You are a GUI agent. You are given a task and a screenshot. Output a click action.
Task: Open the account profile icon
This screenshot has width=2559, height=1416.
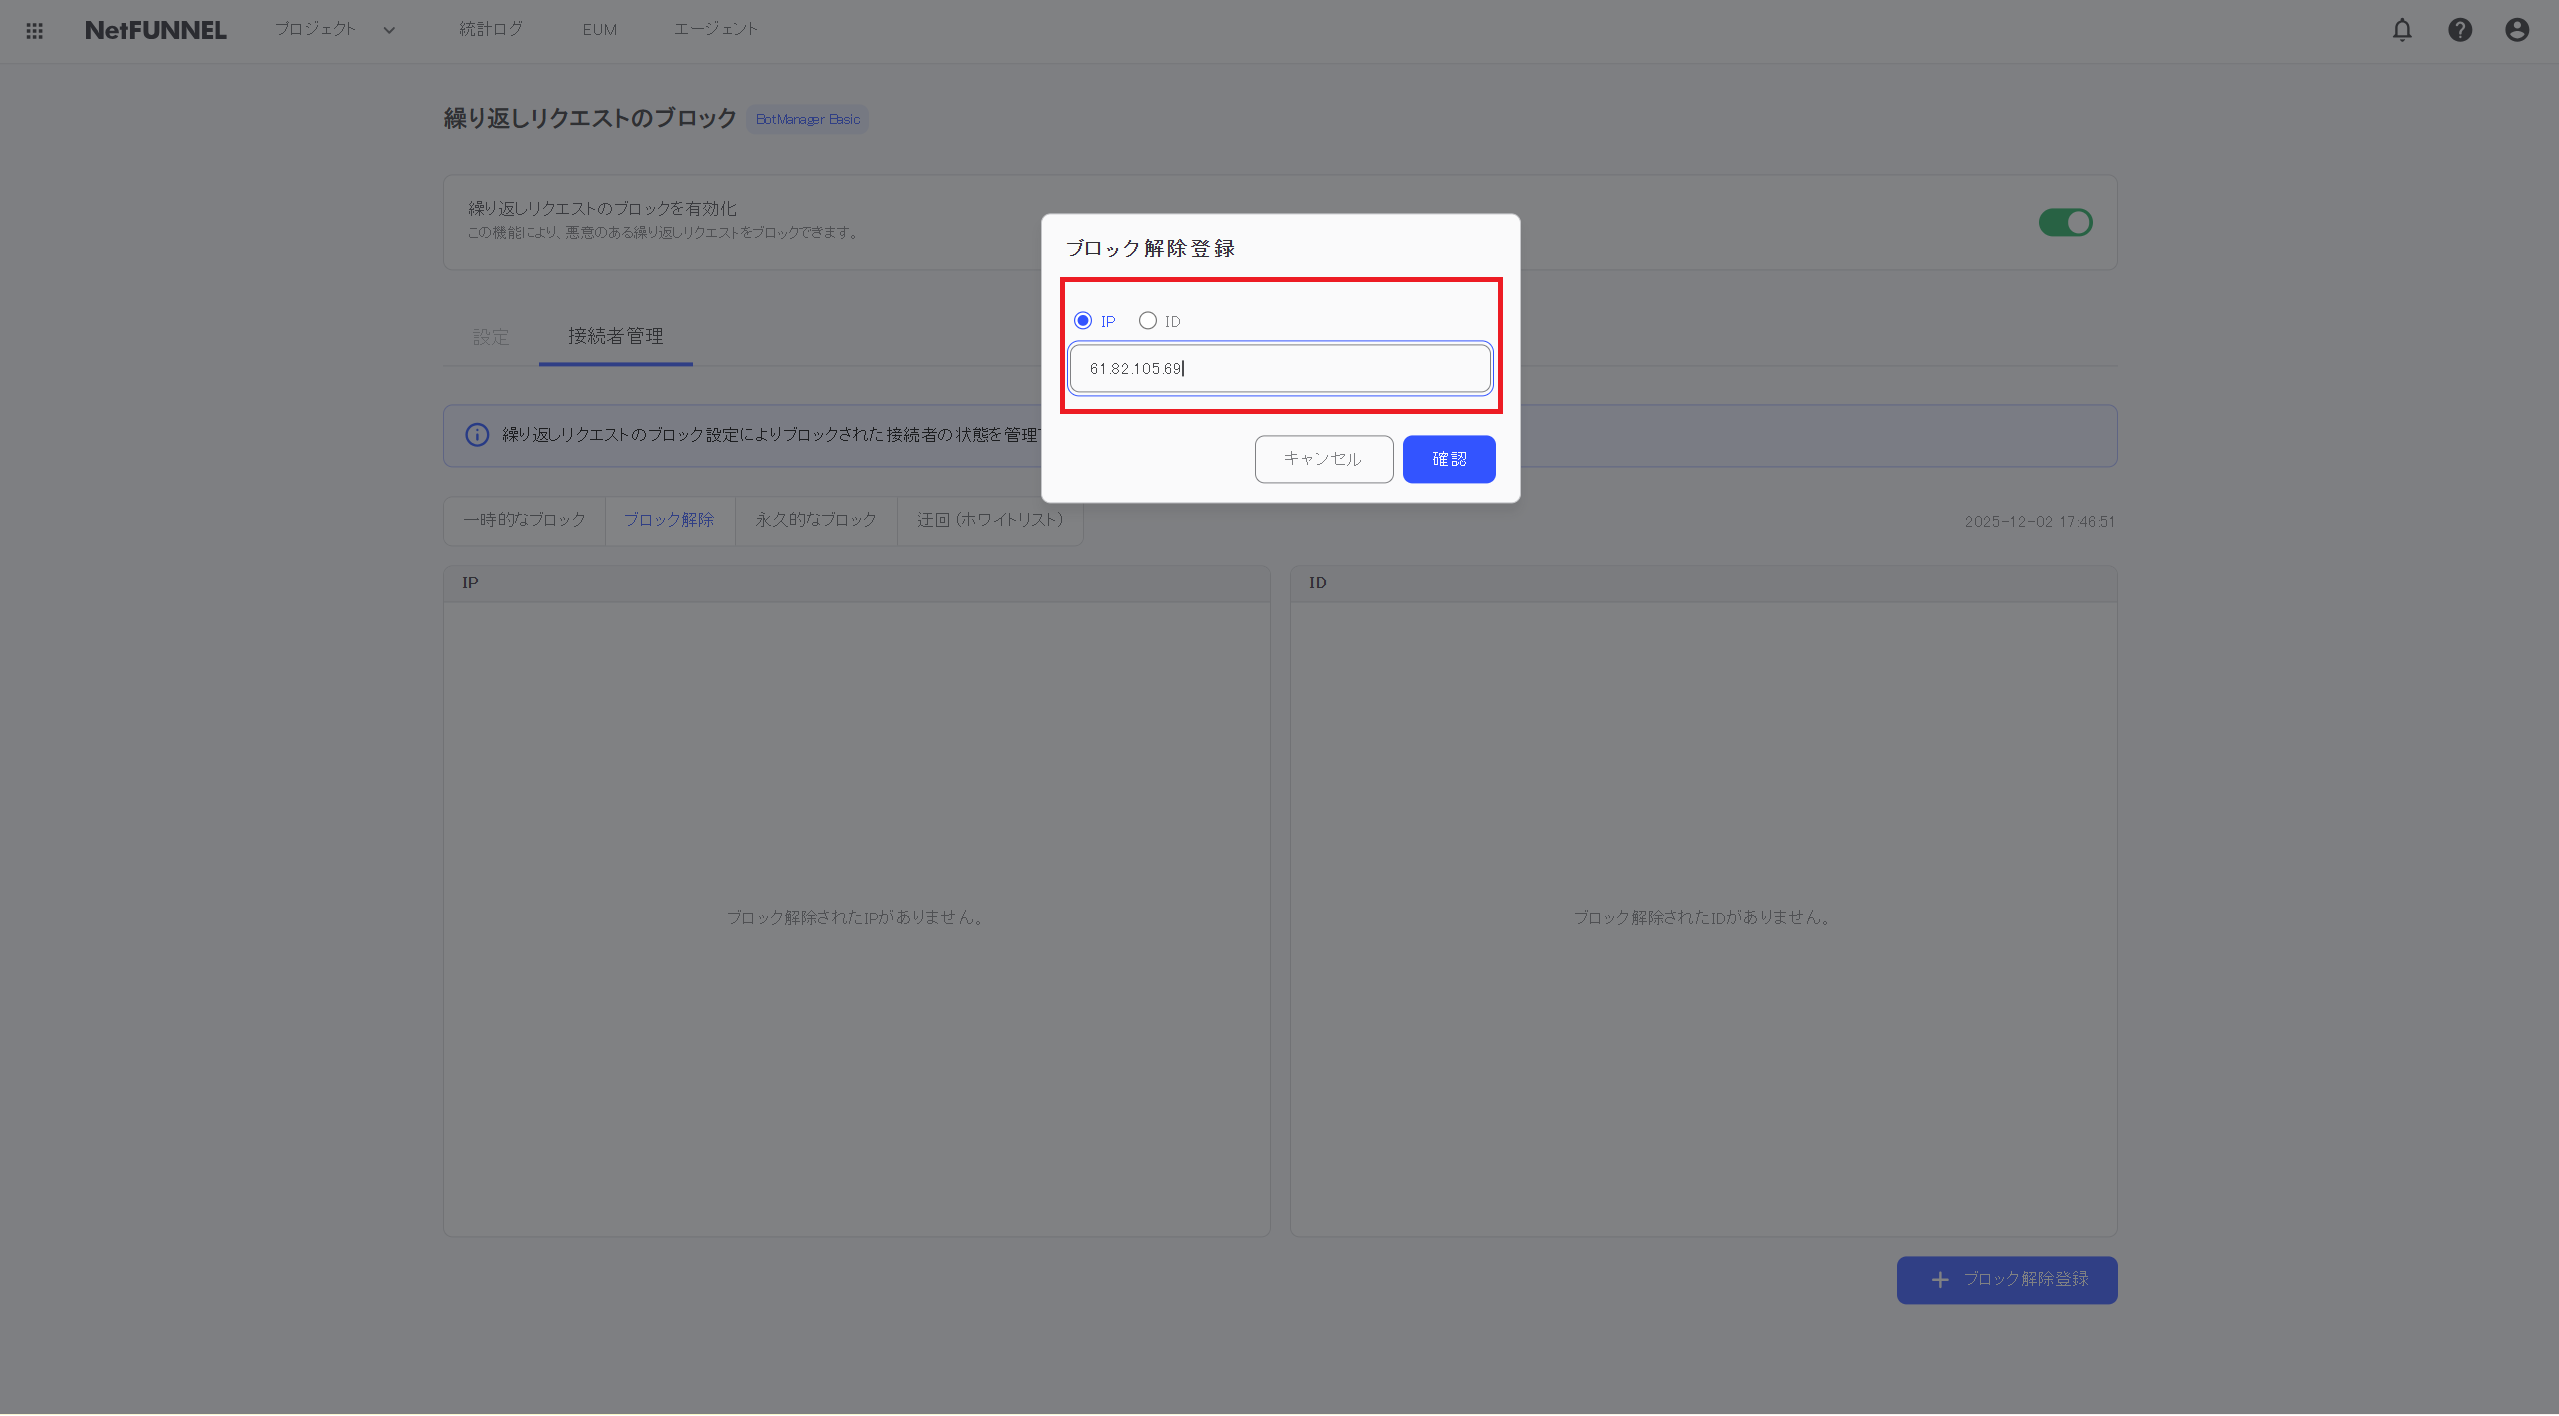pos(2516,30)
